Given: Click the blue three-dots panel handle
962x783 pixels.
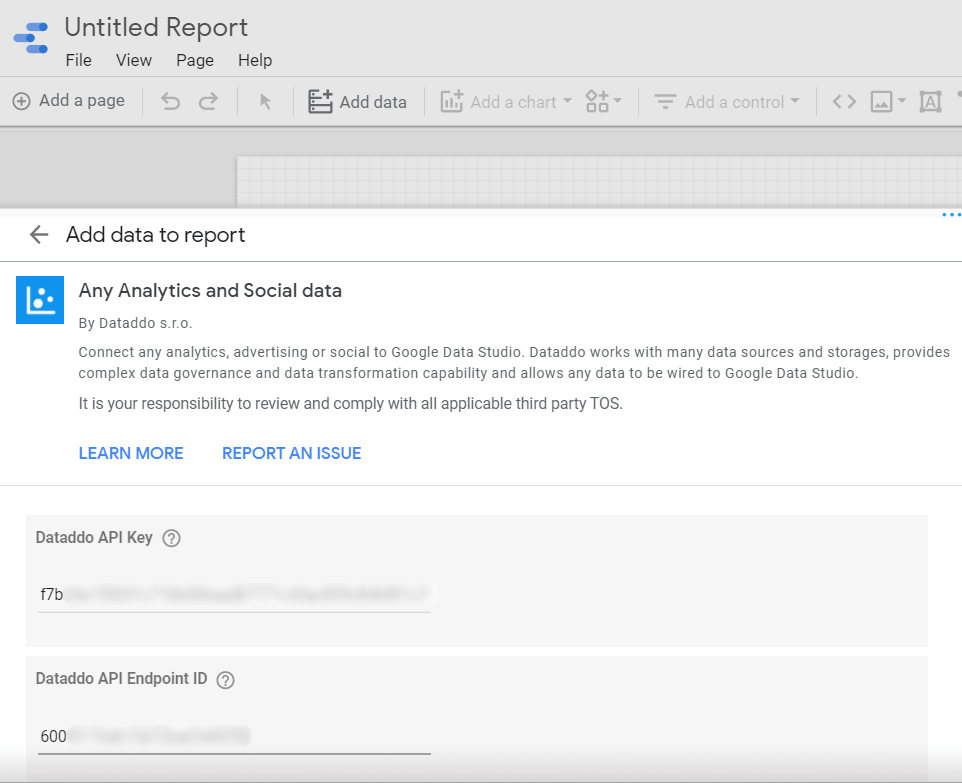Looking at the screenshot, I should [951, 215].
